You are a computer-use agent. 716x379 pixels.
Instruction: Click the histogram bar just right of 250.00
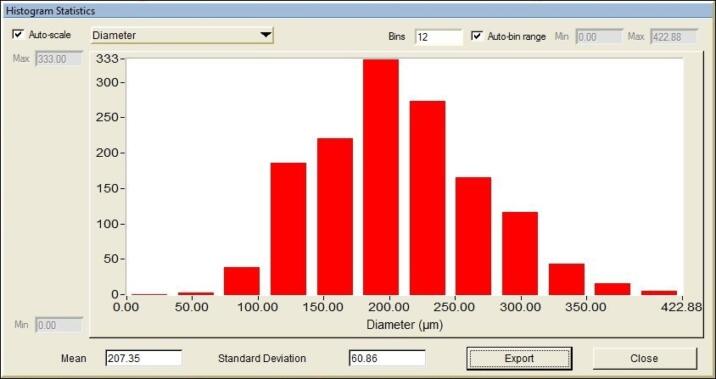coord(474,236)
